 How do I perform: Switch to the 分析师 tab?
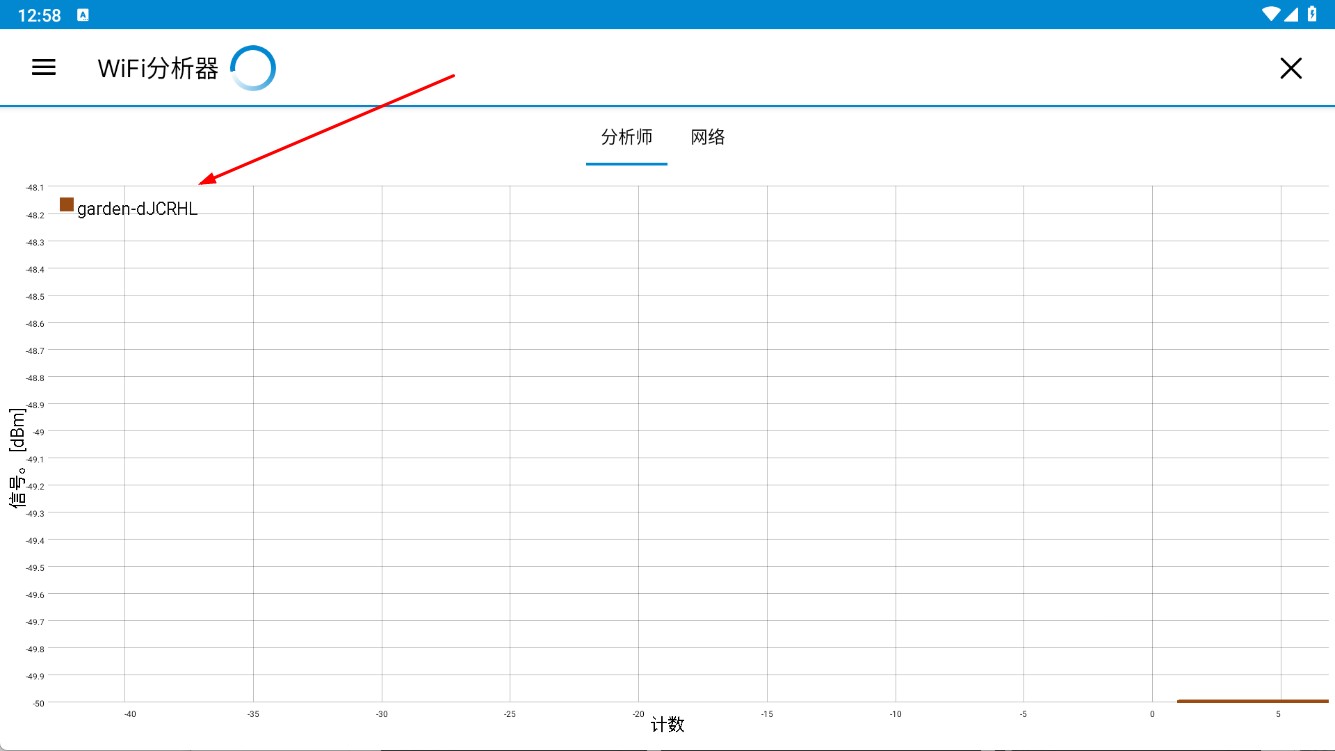[626, 137]
